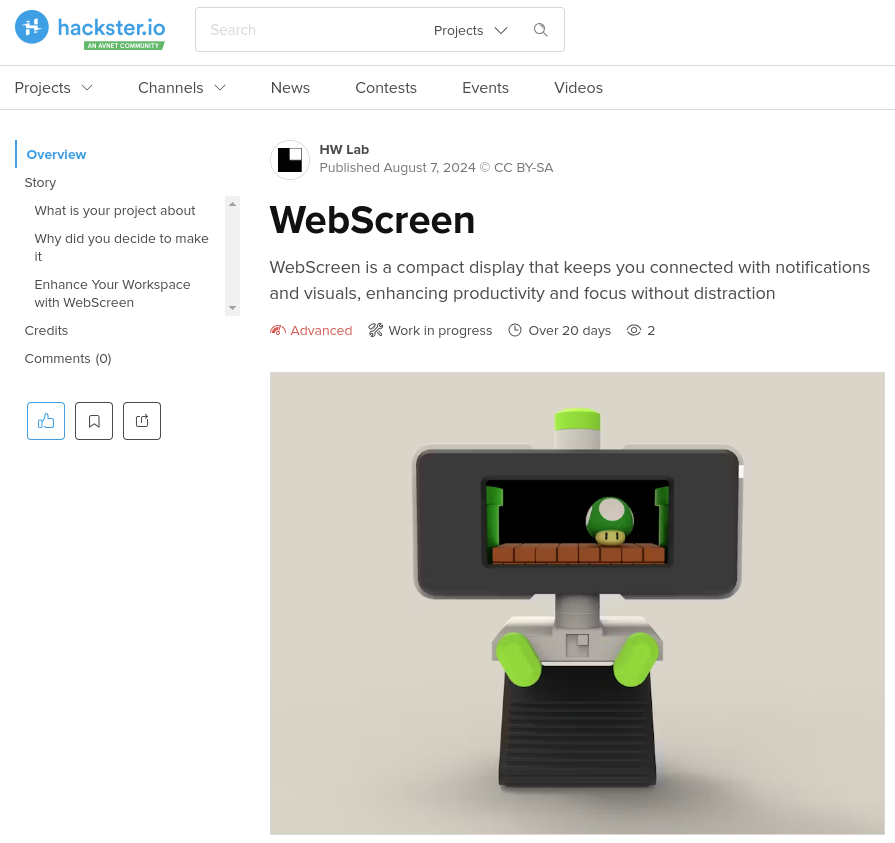895x843 pixels.
Task: Click the Advanced difficulty label
Action: (x=321, y=330)
